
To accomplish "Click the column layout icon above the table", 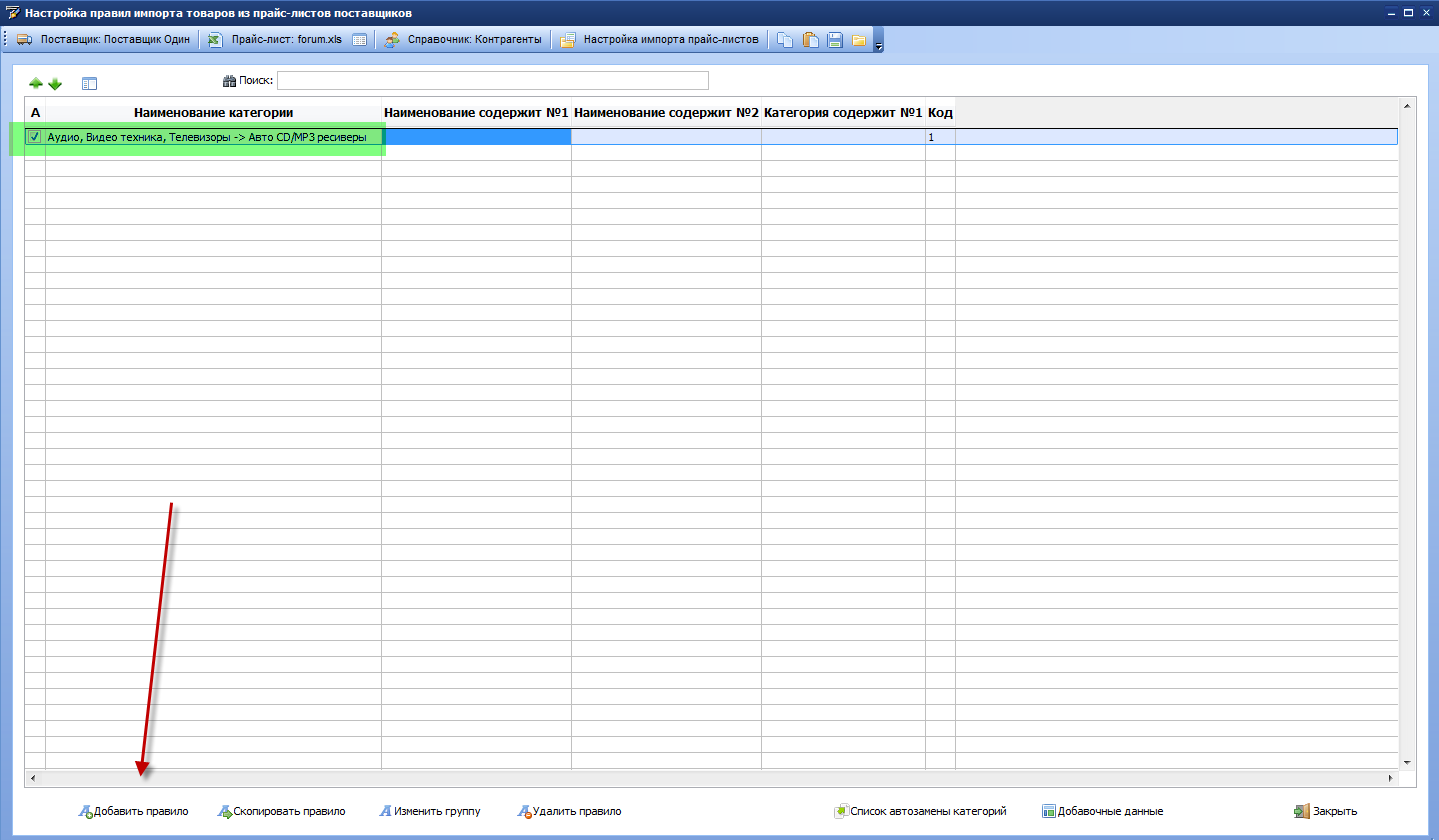I will tap(89, 84).
